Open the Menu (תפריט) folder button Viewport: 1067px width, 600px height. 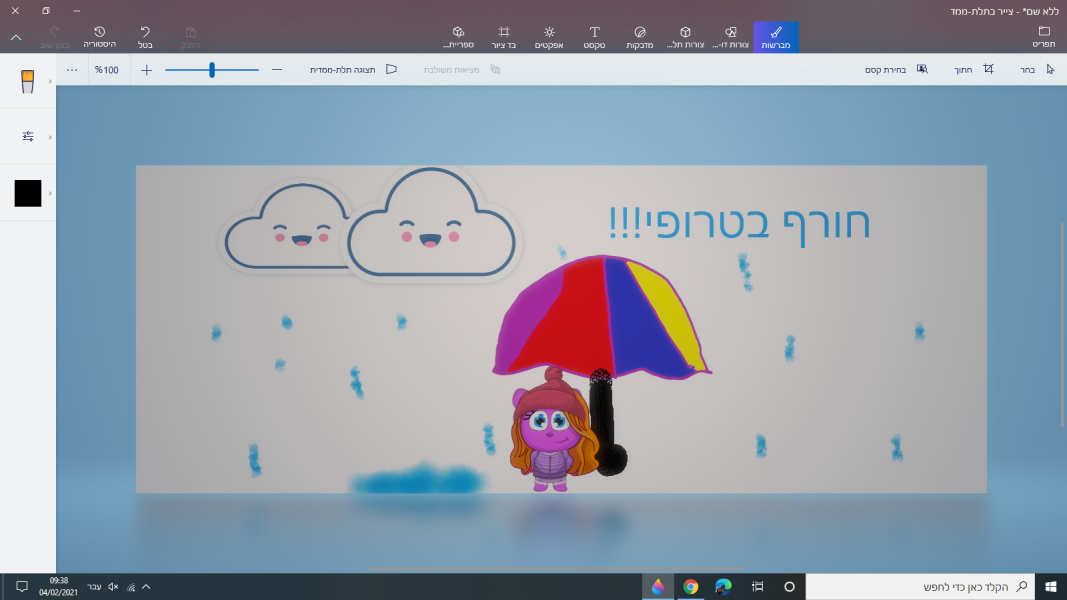(1044, 37)
